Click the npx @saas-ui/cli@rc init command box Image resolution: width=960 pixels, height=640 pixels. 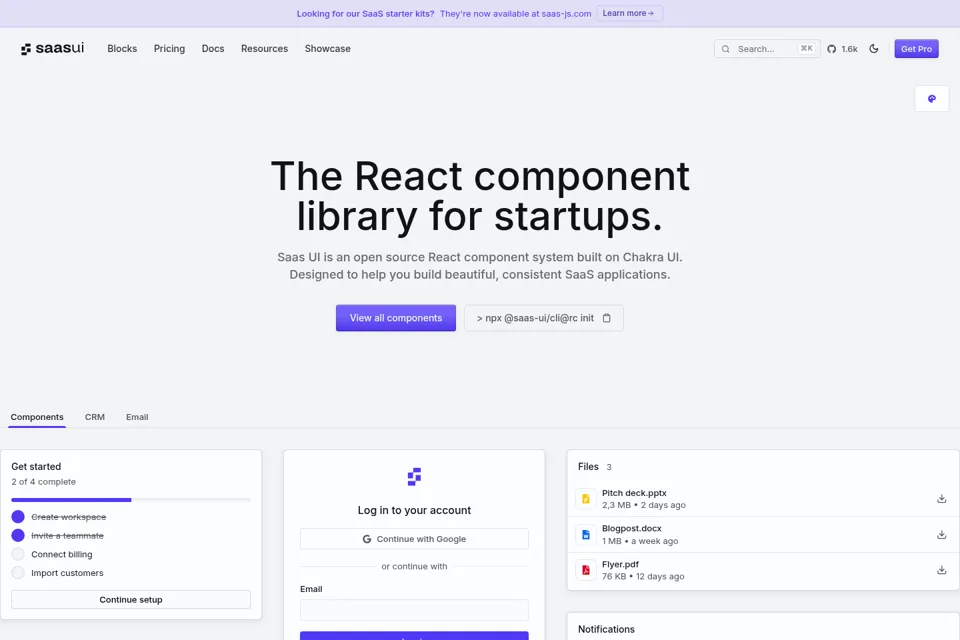coord(544,318)
